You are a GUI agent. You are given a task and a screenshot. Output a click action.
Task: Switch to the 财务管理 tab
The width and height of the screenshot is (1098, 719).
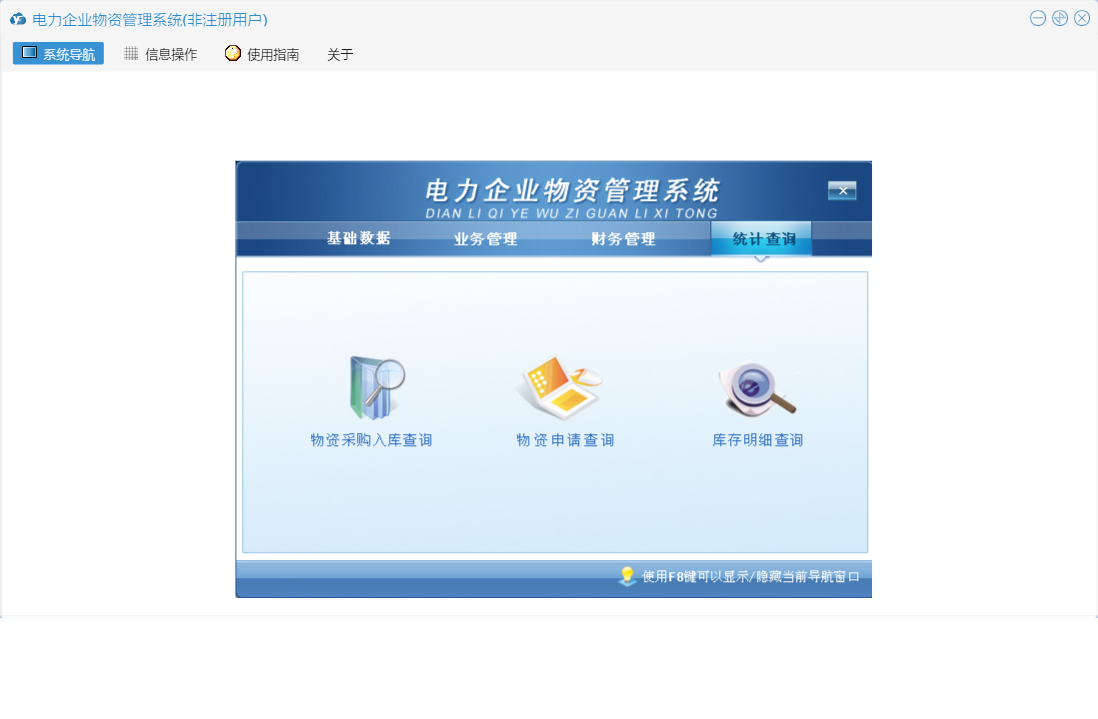coord(623,239)
